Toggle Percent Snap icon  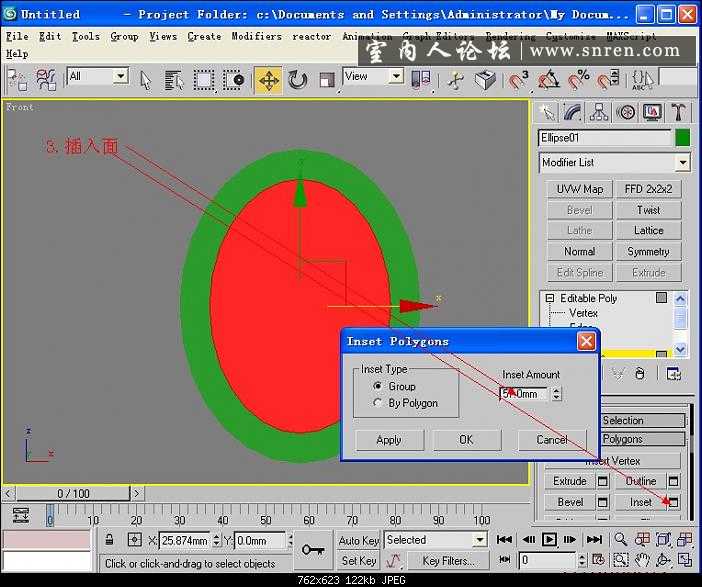[578, 80]
